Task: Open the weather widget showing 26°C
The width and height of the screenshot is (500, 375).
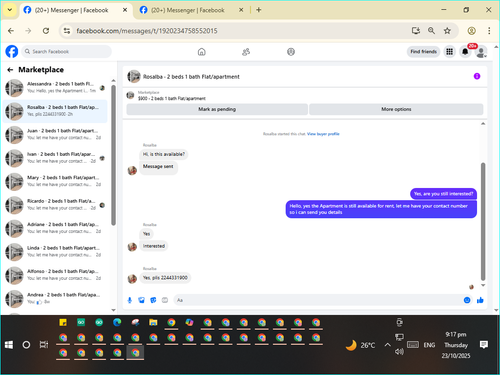Action: (x=360, y=345)
